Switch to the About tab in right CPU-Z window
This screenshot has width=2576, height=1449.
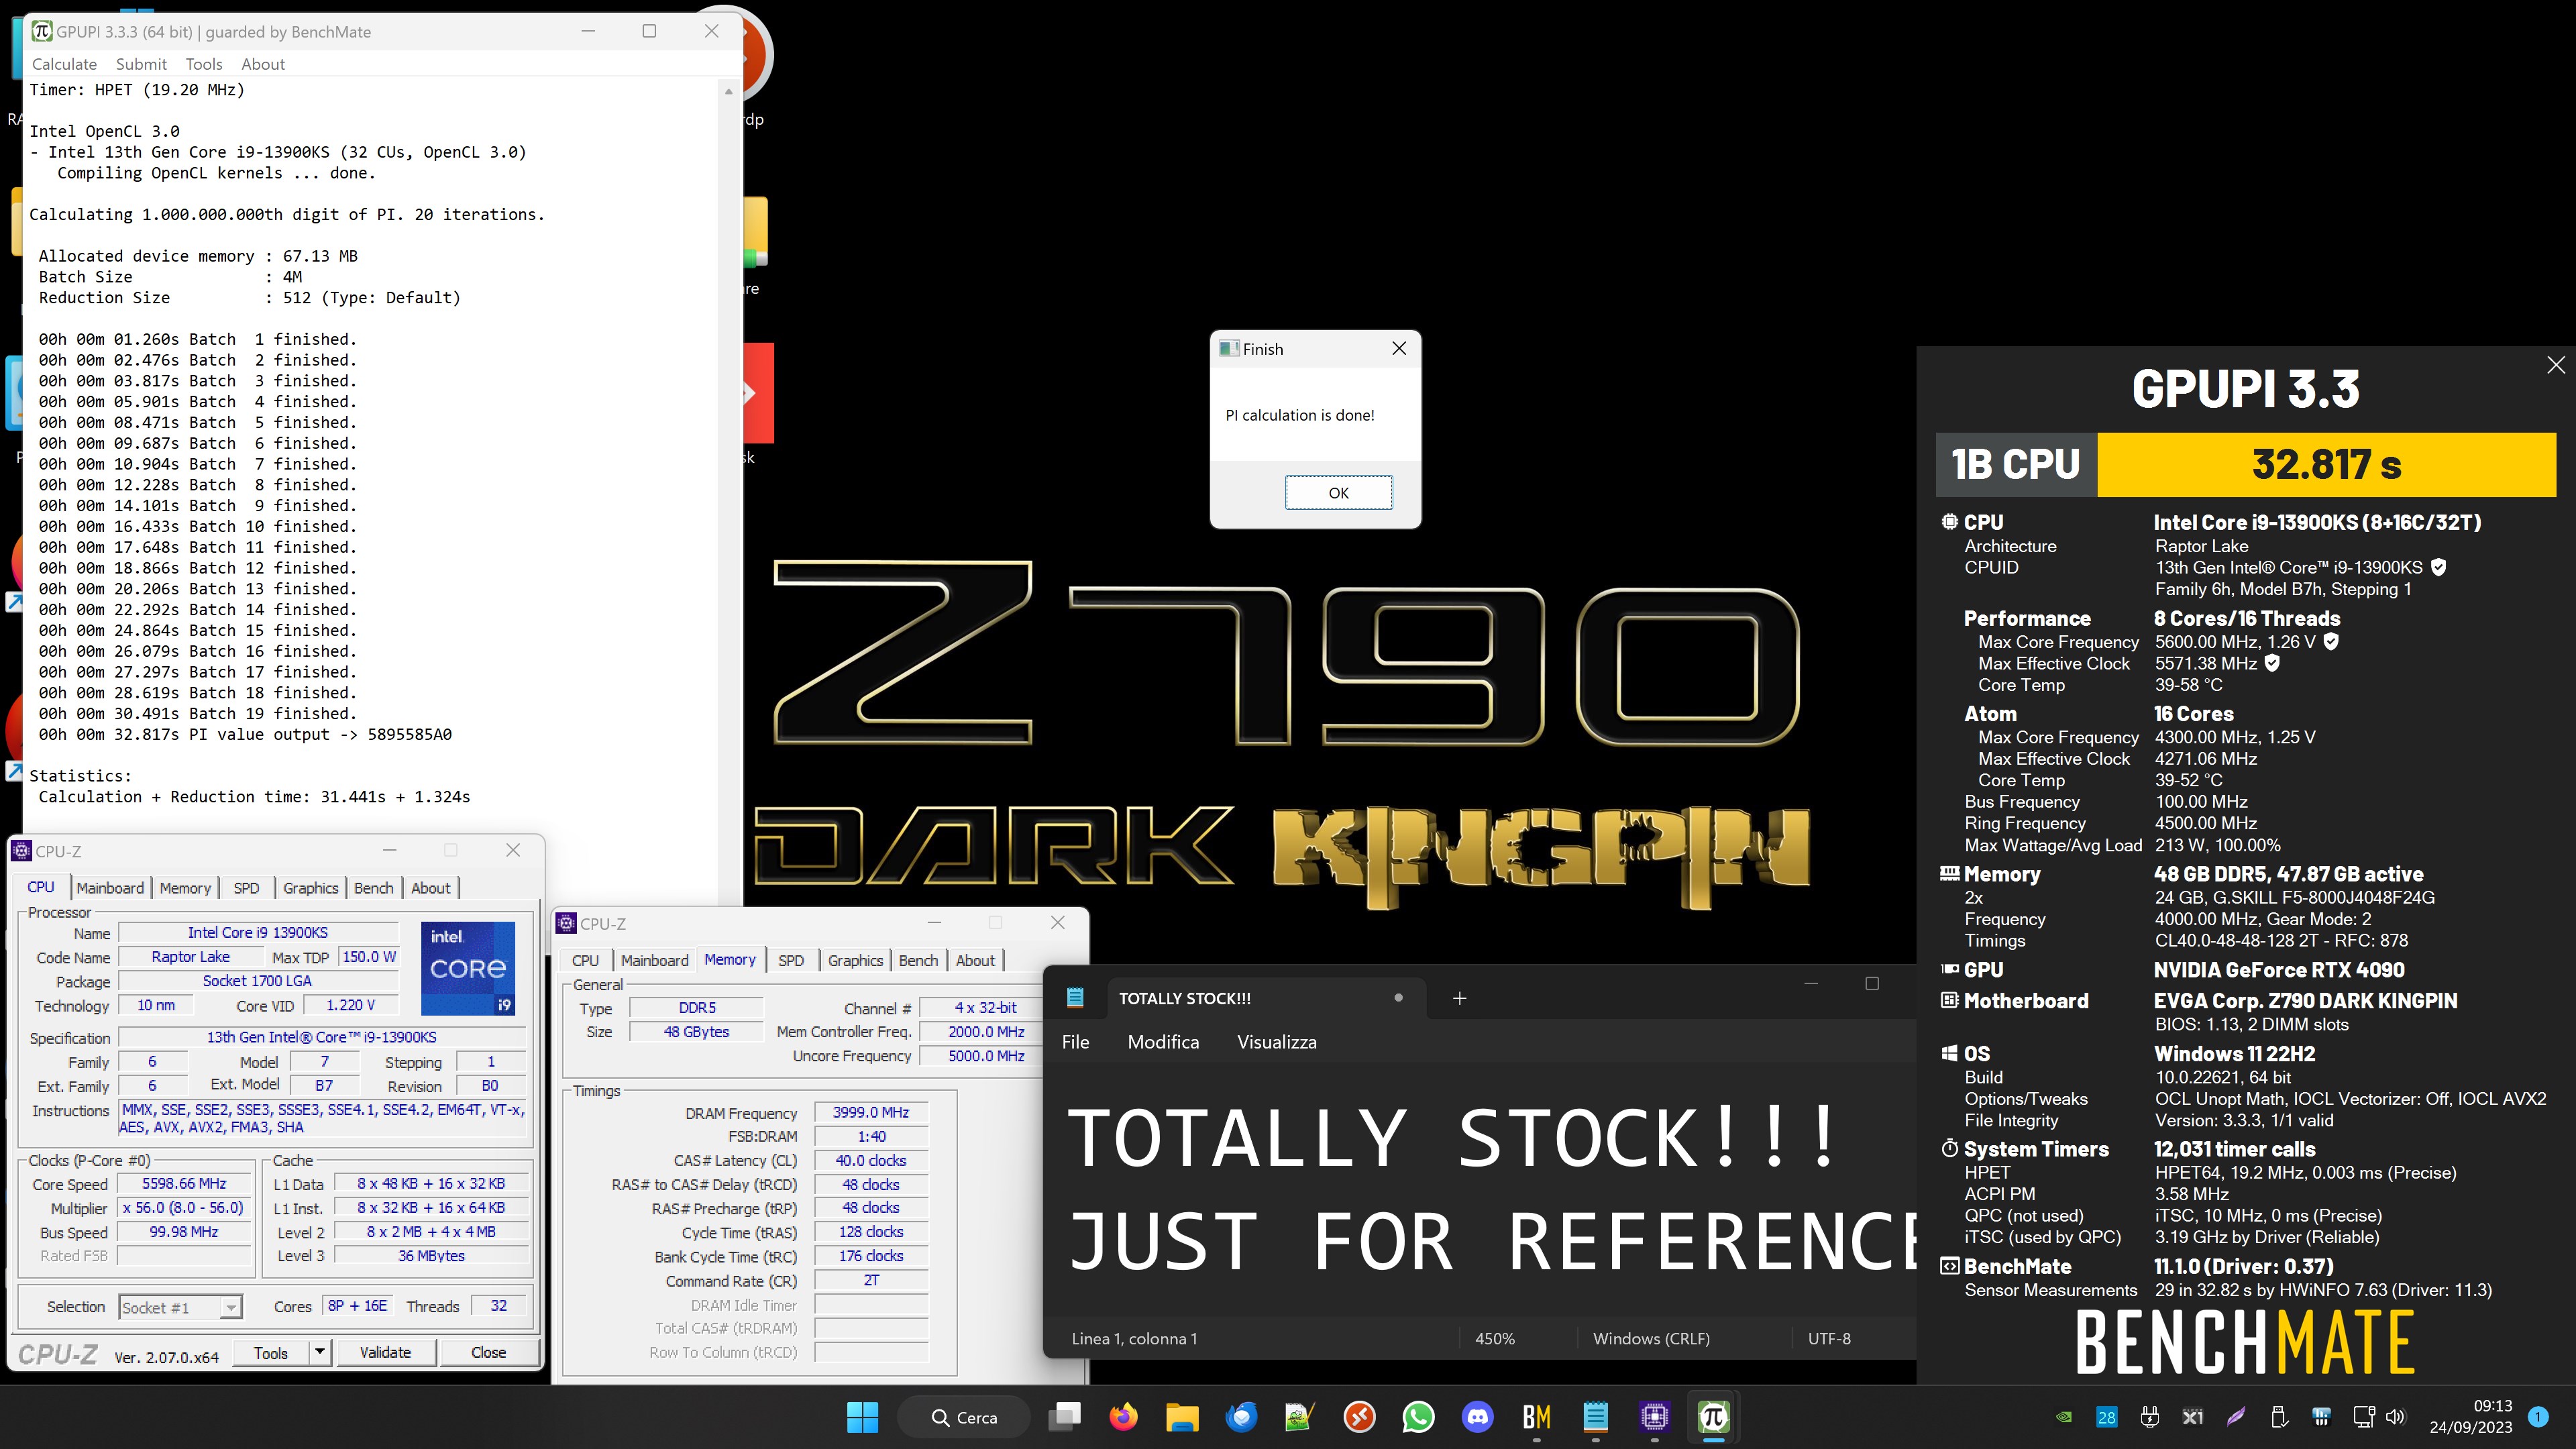(x=975, y=960)
